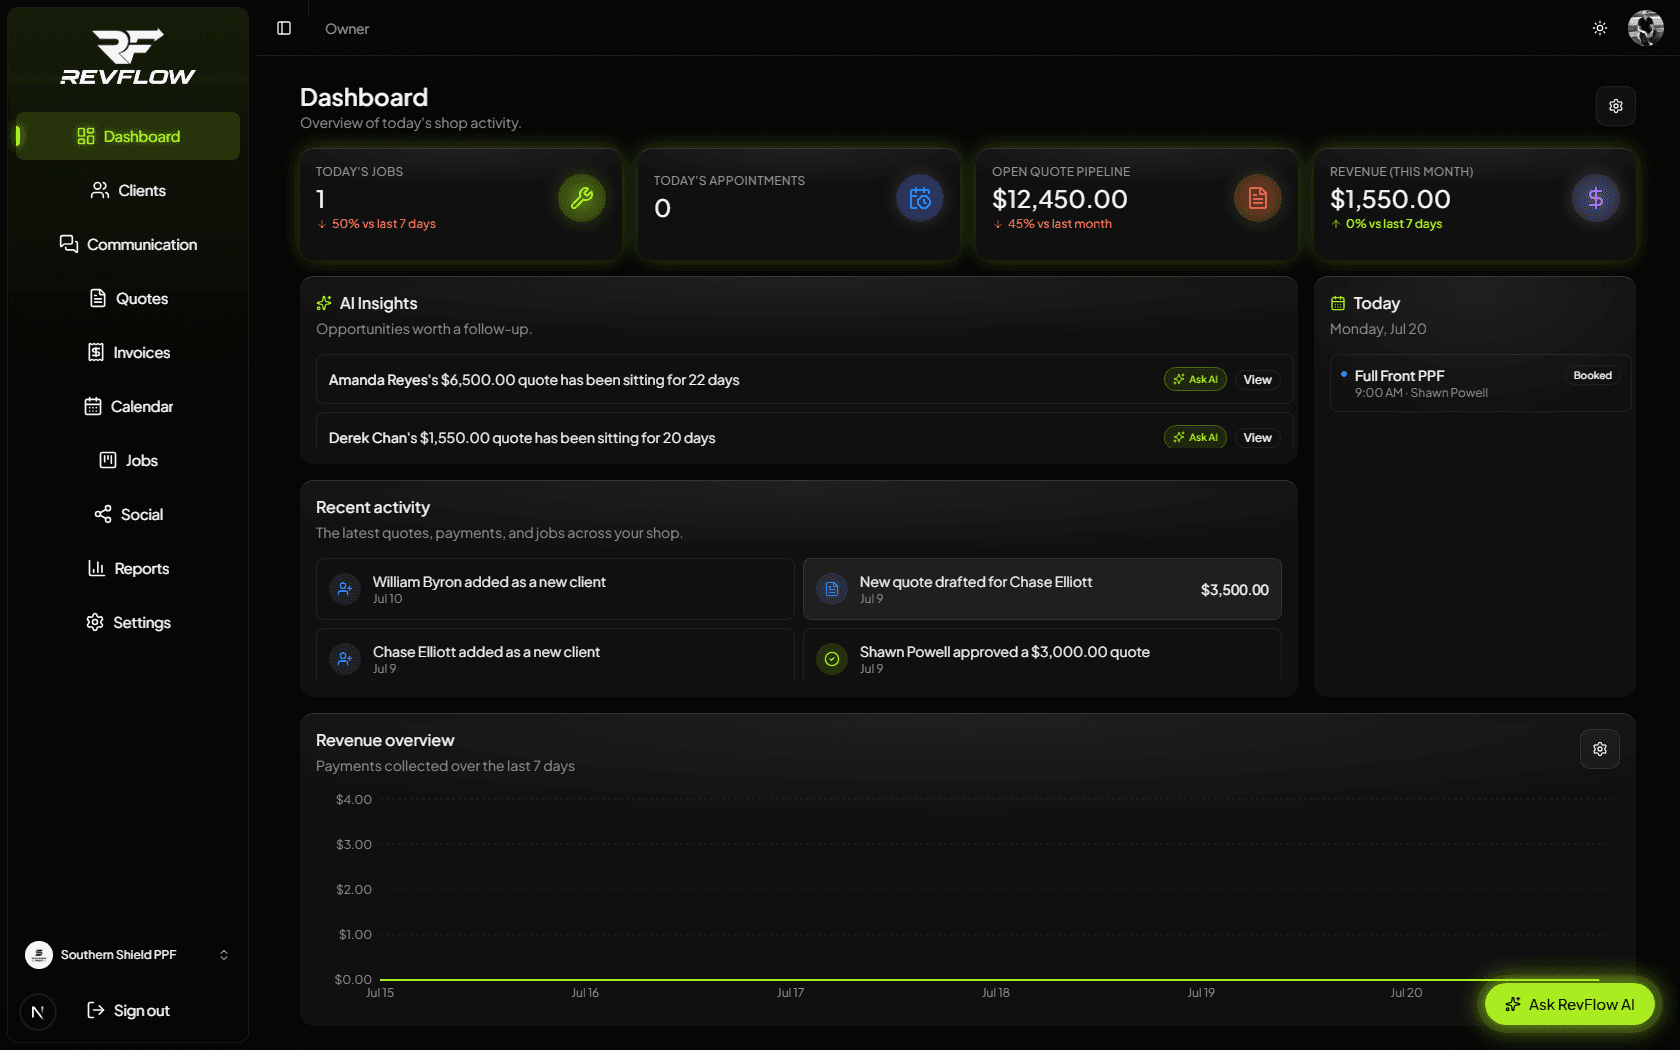This screenshot has height=1050, width=1680.
Task: Open Communication in the sidebar
Action: pyautogui.click(x=128, y=244)
